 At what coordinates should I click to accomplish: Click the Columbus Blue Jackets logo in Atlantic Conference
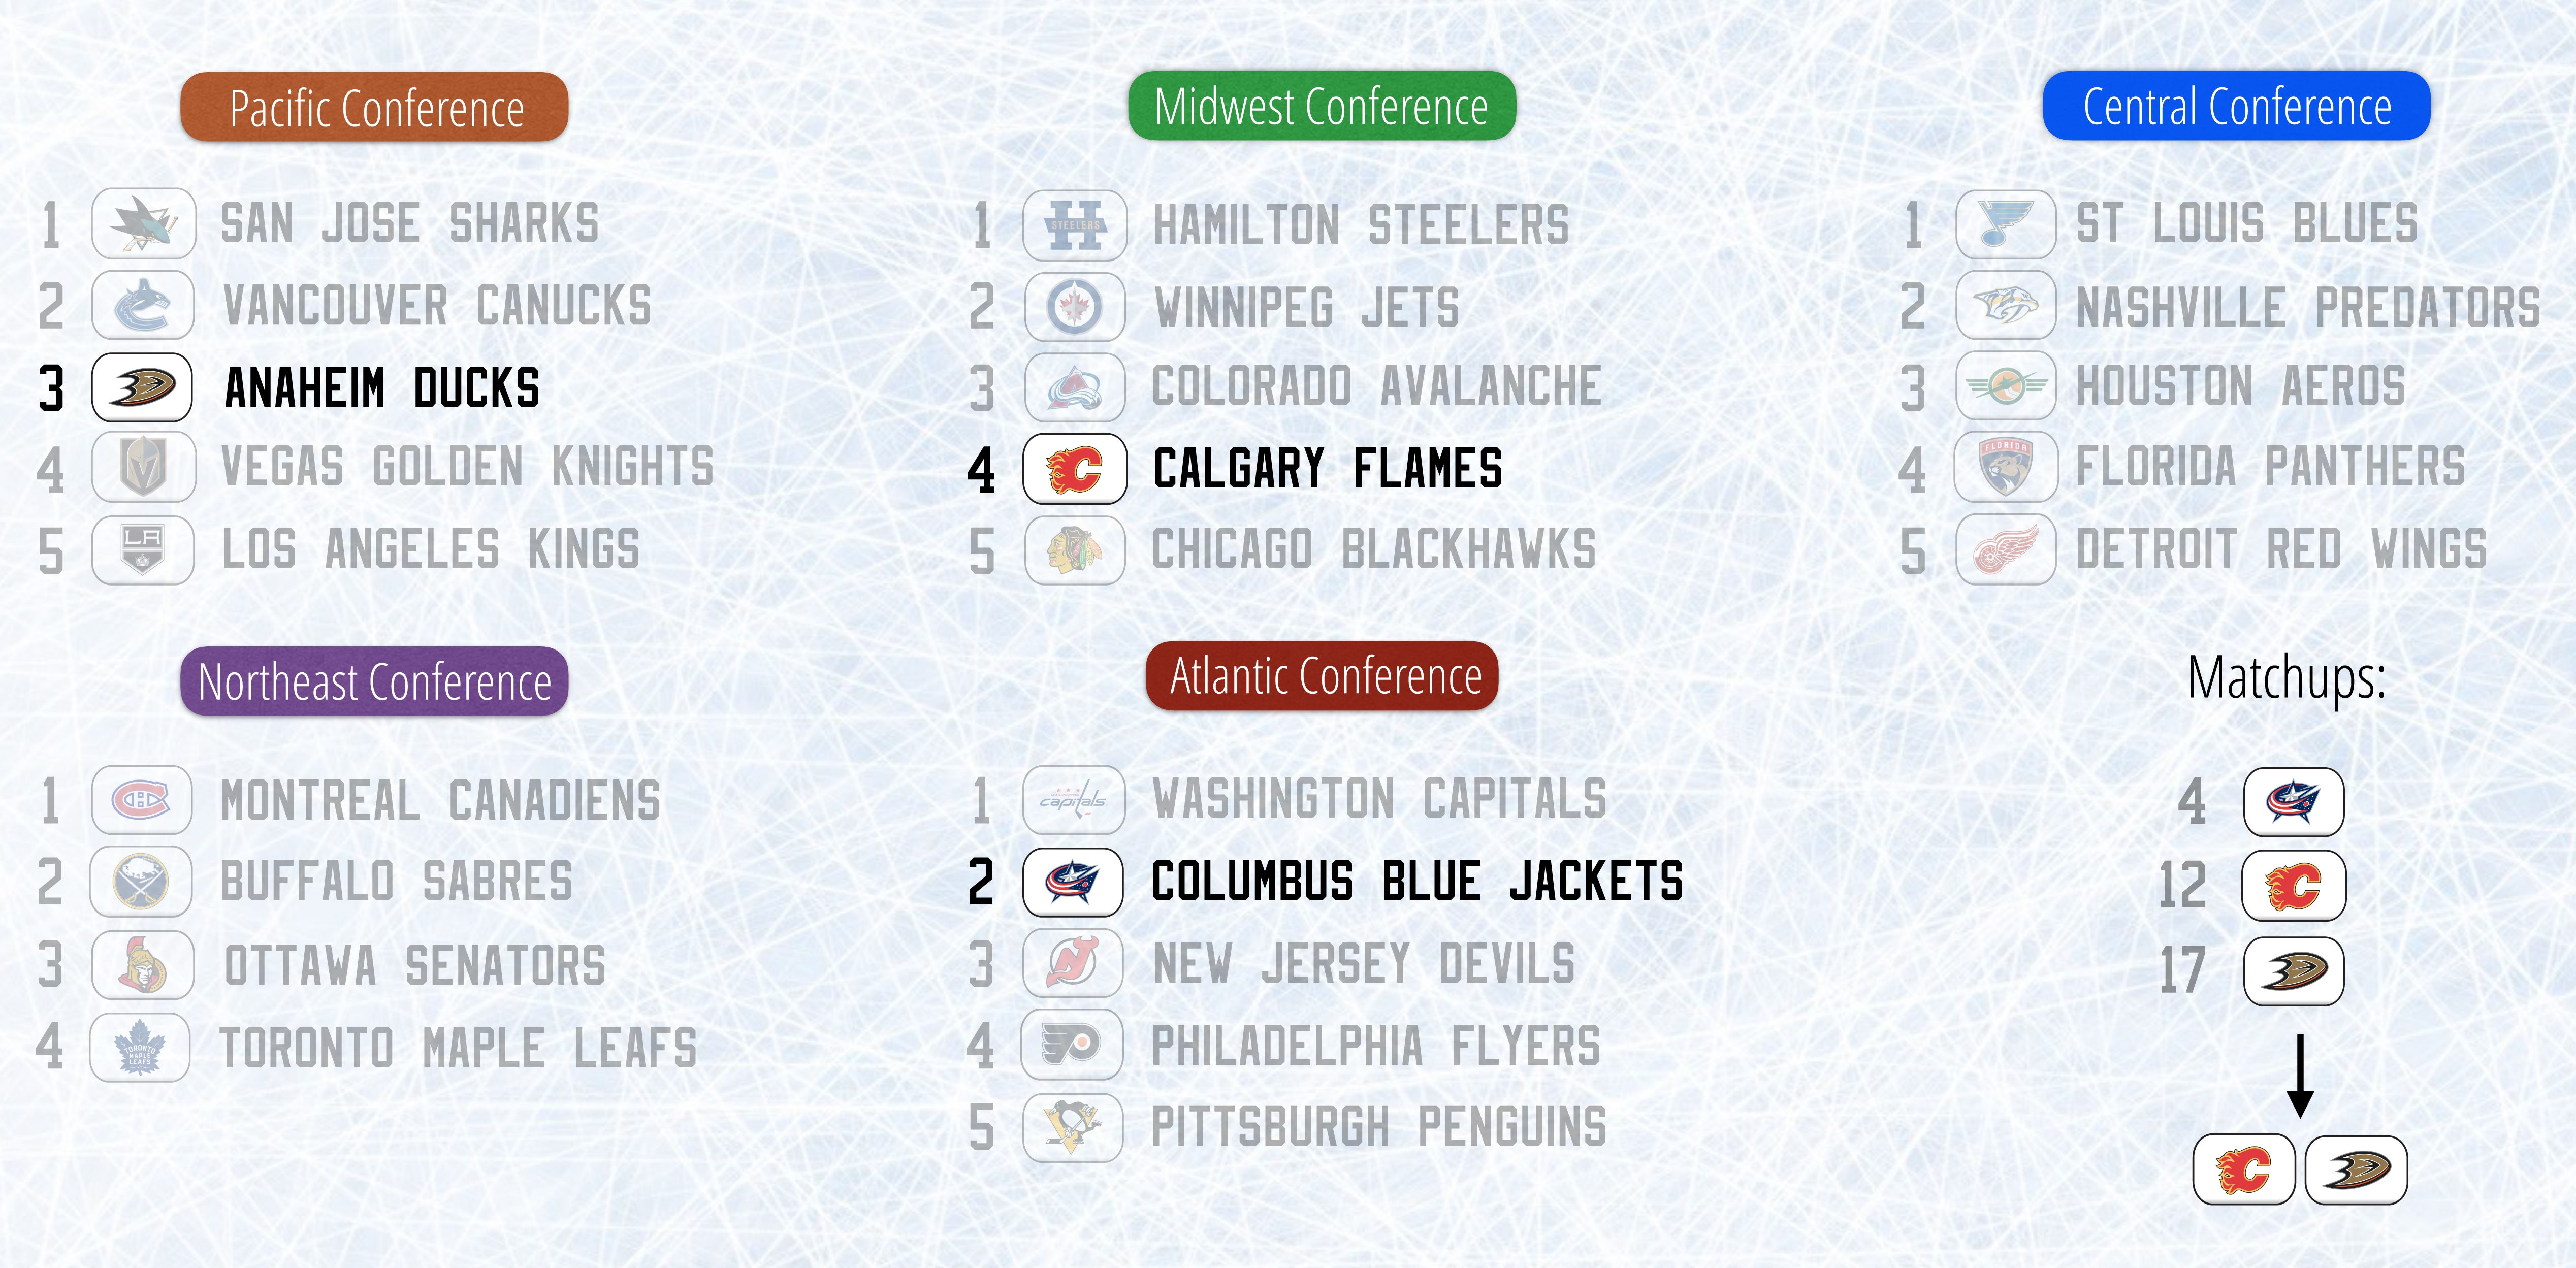(1073, 882)
